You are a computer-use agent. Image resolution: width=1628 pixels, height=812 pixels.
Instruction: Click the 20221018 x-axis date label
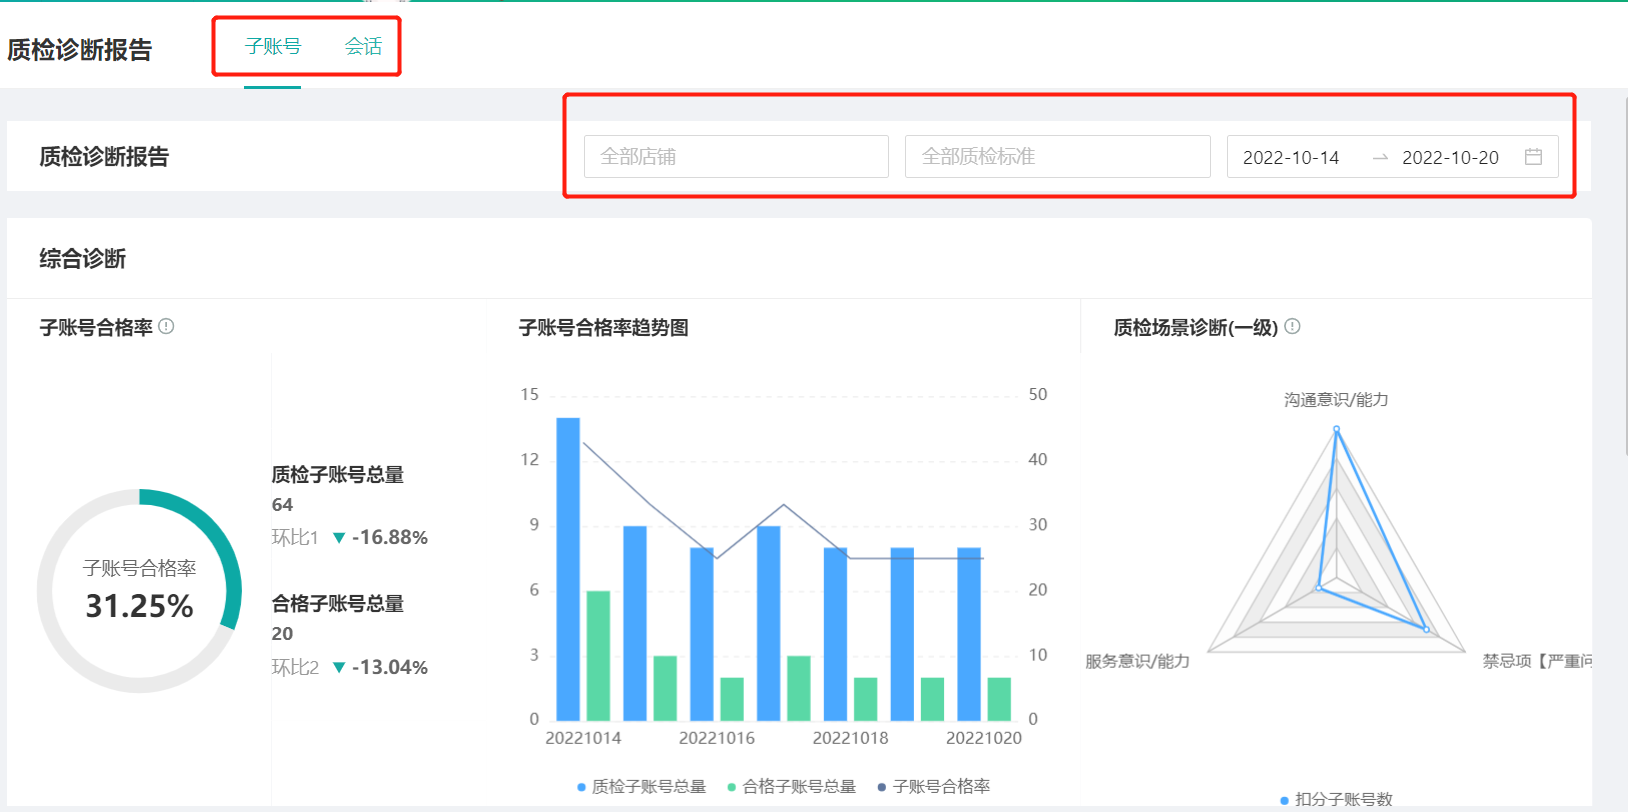tap(850, 738)
